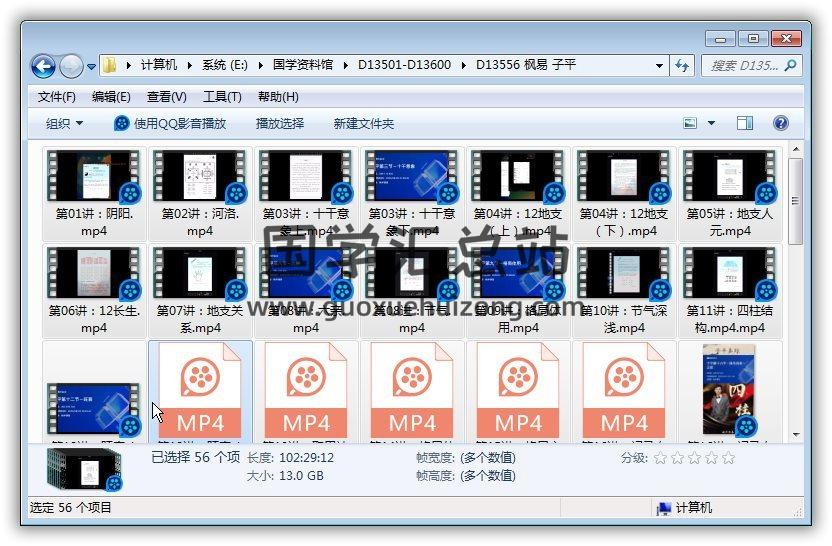Image resolution: width=832 pixels, height=546 pixels.
Task: Select video 第07讲：地支关系.mp4
Action: click(x=200, y=291)
